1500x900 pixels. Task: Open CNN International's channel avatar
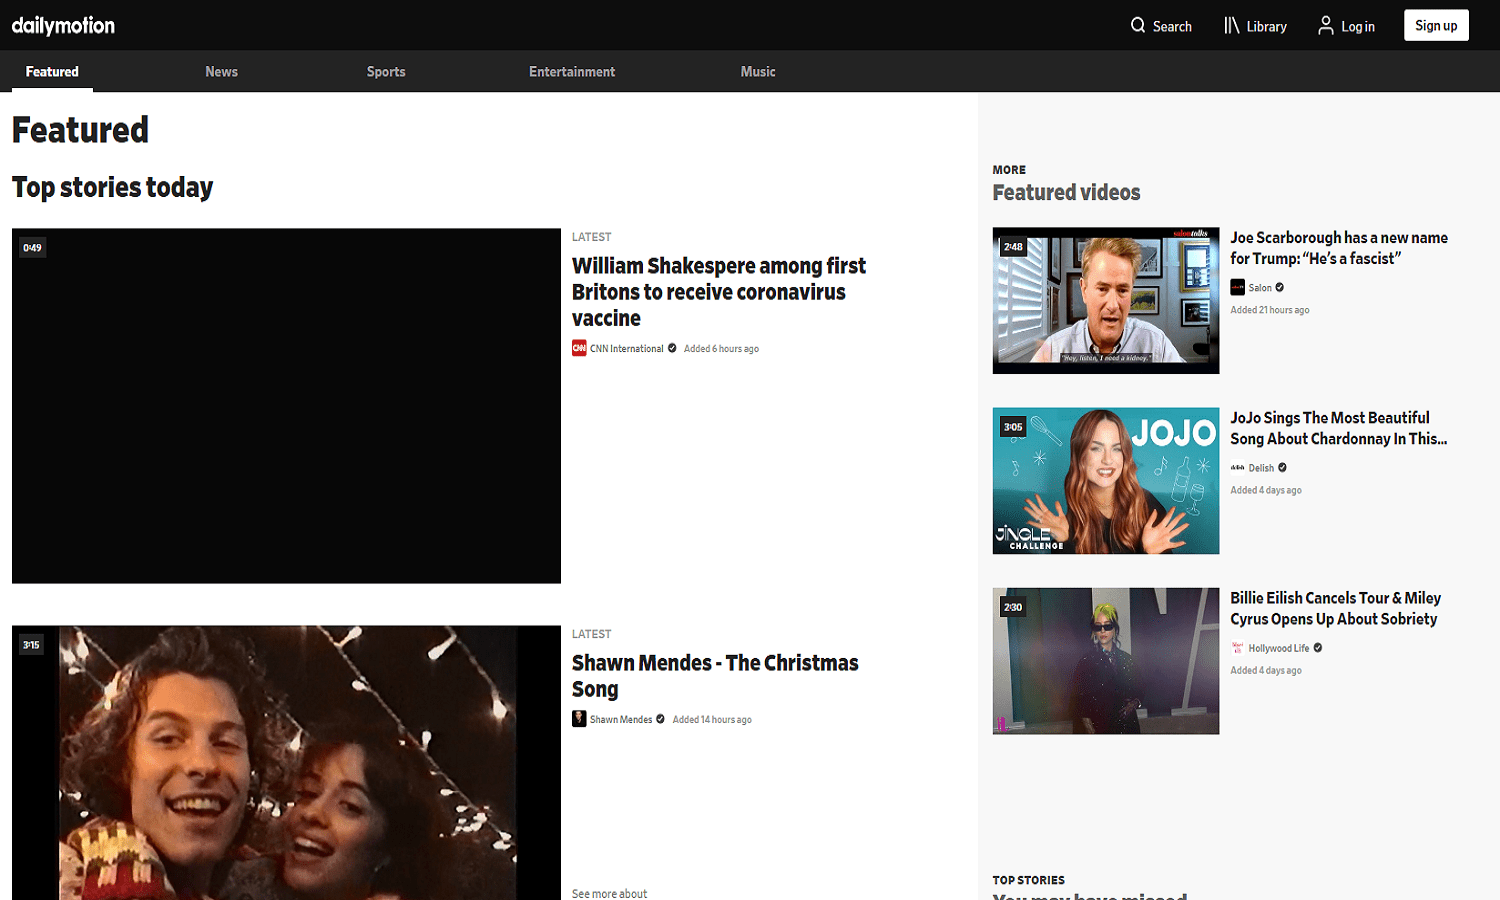coord(578,348)
